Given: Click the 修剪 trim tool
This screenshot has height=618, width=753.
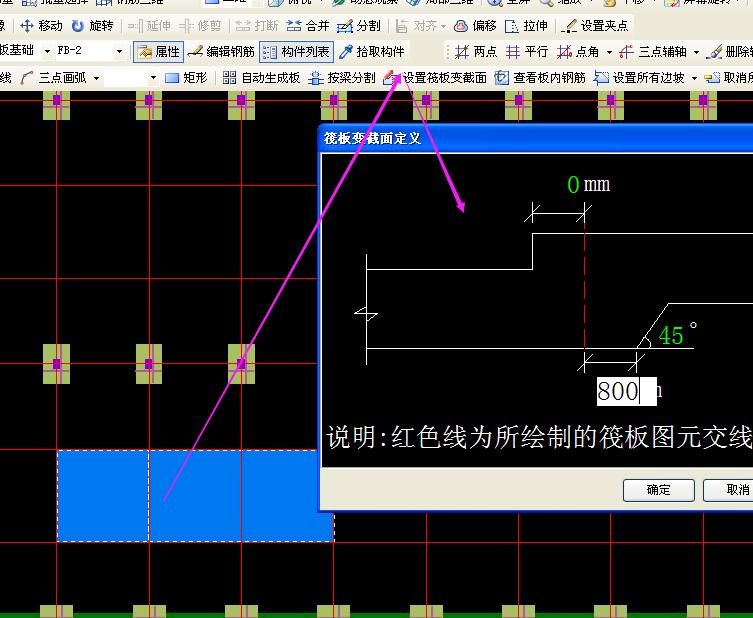Looking at the screenshot, I should point(200,25).
